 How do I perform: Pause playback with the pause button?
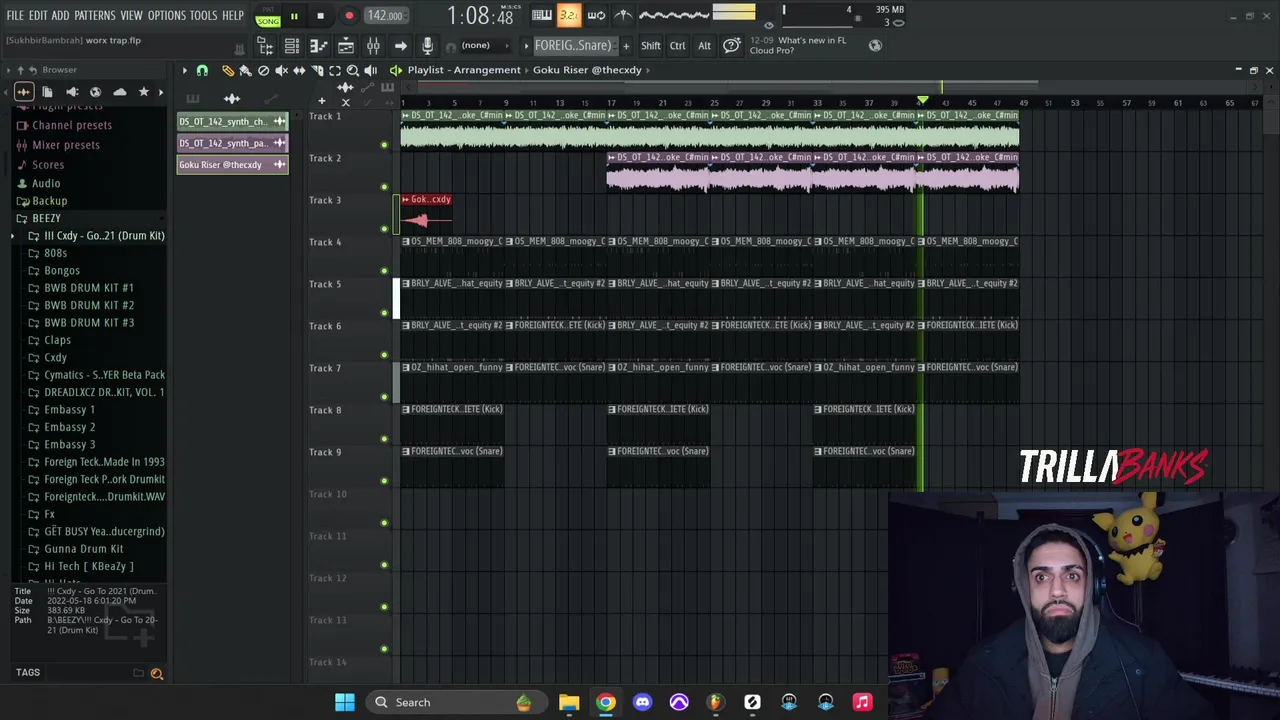click(x=294, y=16)
